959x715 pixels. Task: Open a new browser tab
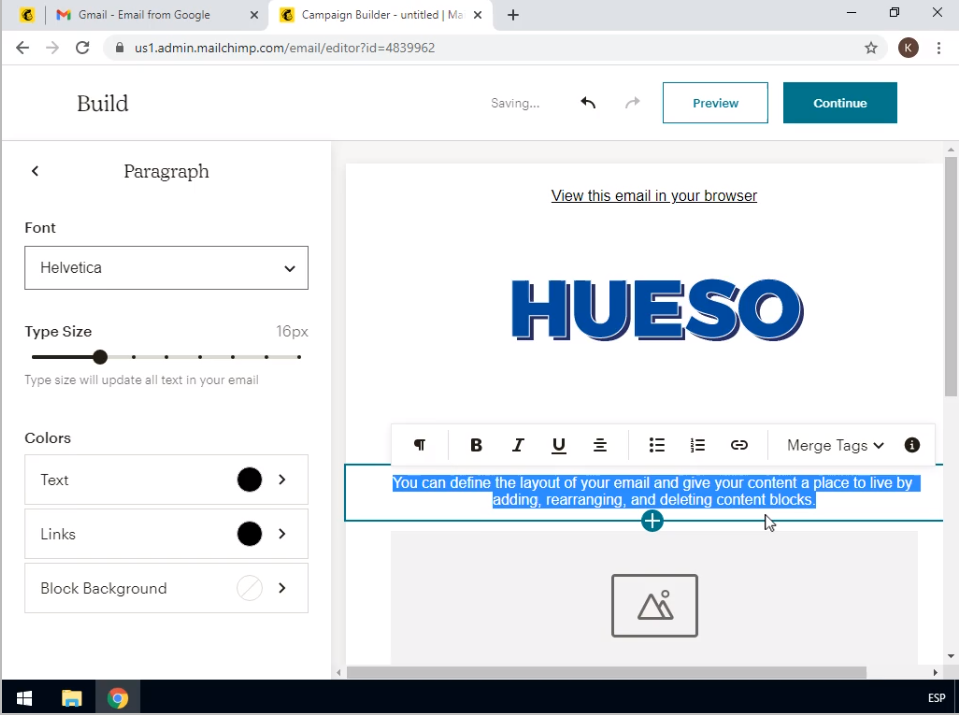(x=513, y=15)
